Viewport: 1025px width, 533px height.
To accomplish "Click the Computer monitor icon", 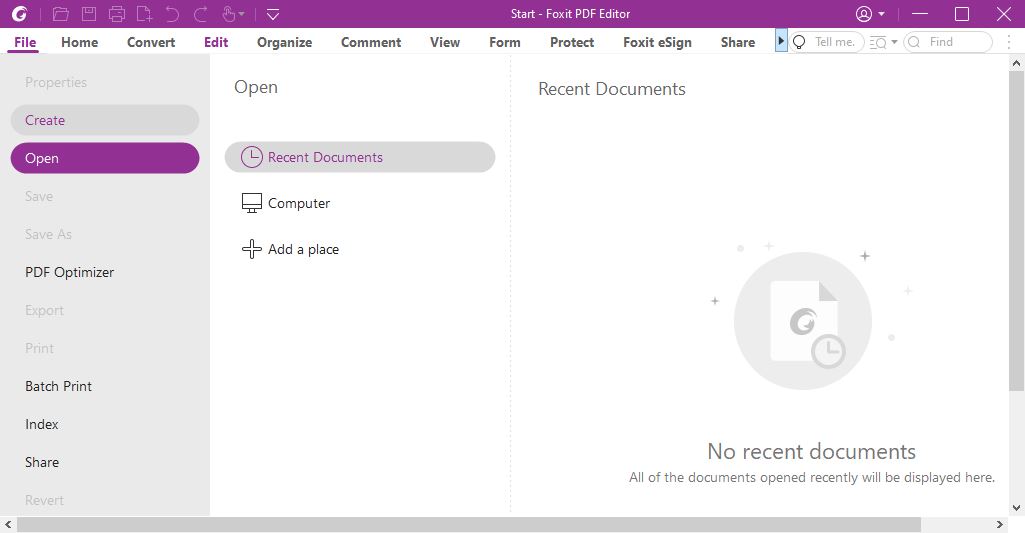I will (252, 203).
